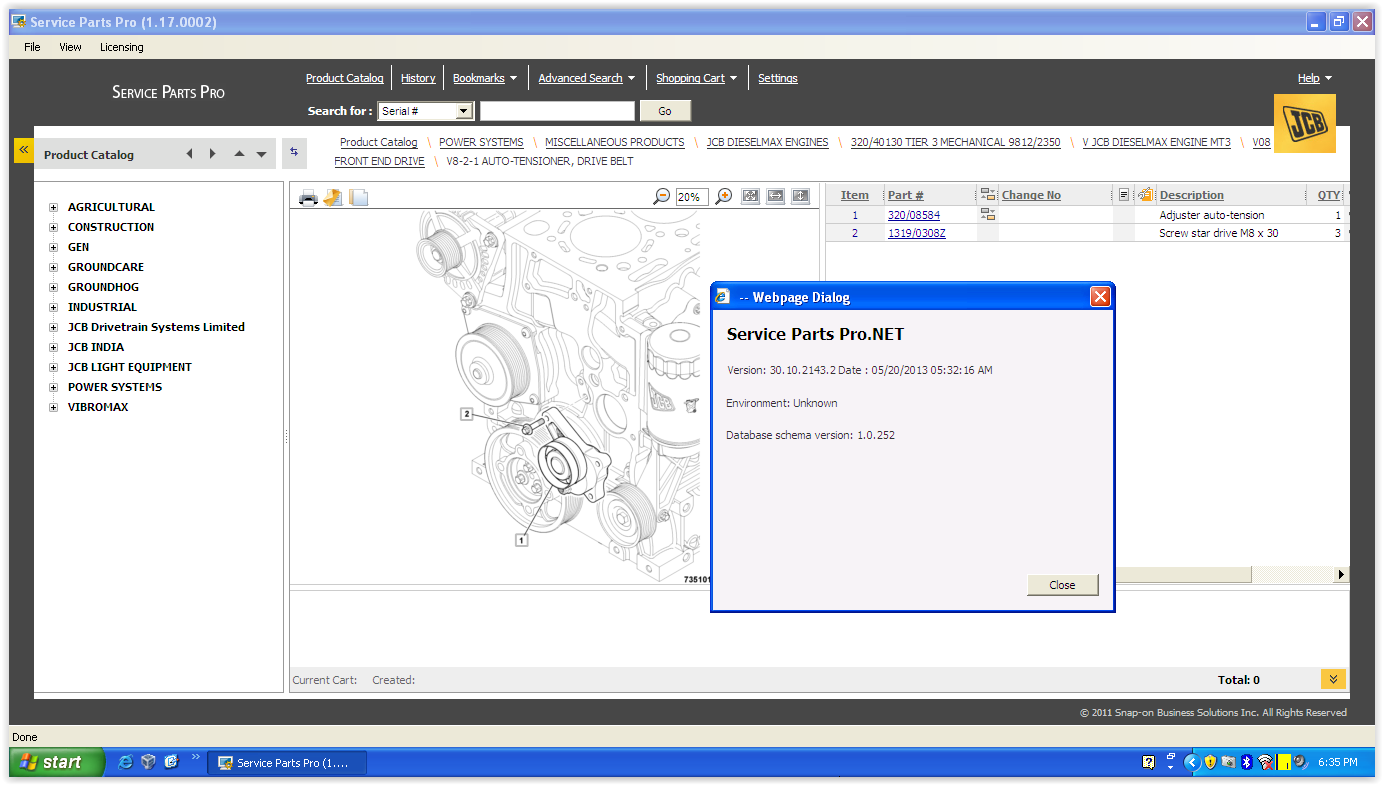Screen dimensions: 1383x785
Task: Click the left arrow in Product Catalog header
Action: click(x=190, y=154)
